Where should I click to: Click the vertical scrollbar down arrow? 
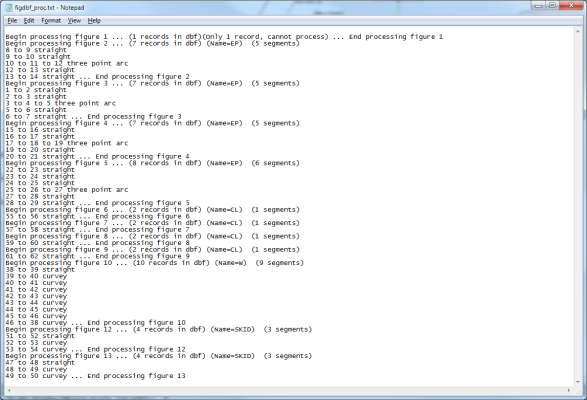click(578, 382)
